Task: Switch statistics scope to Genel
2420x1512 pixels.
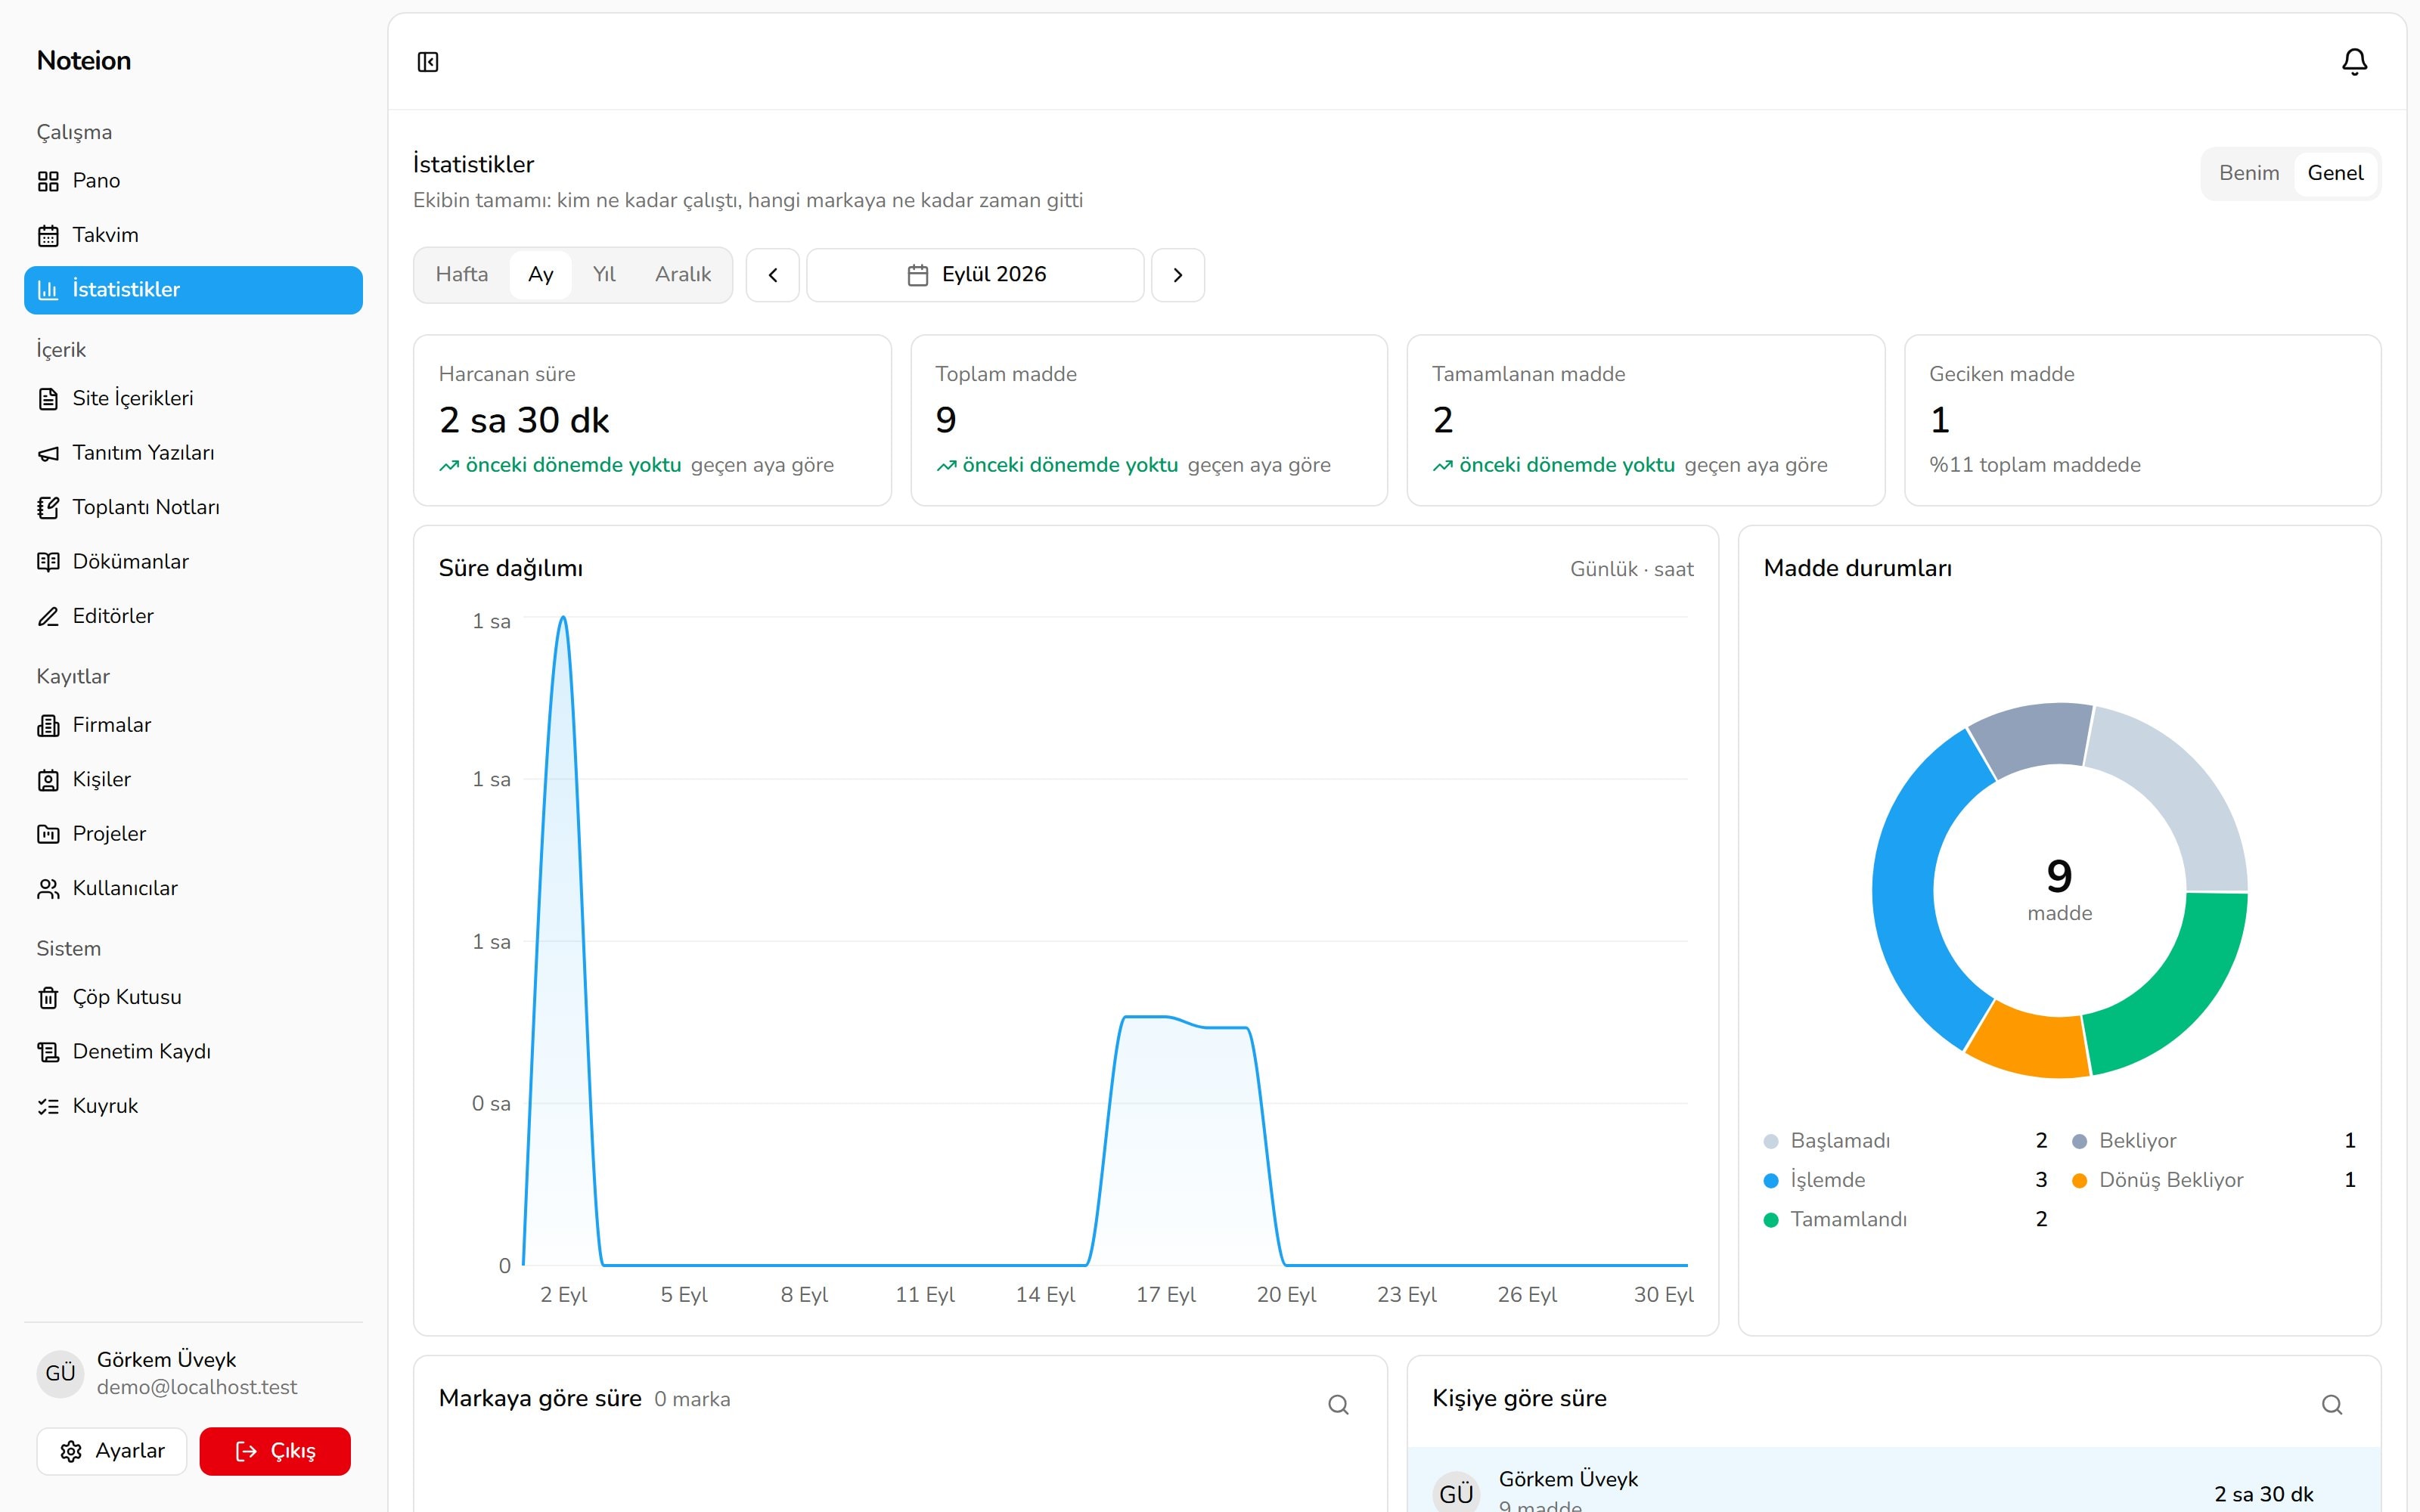Action: (2335, 173)
